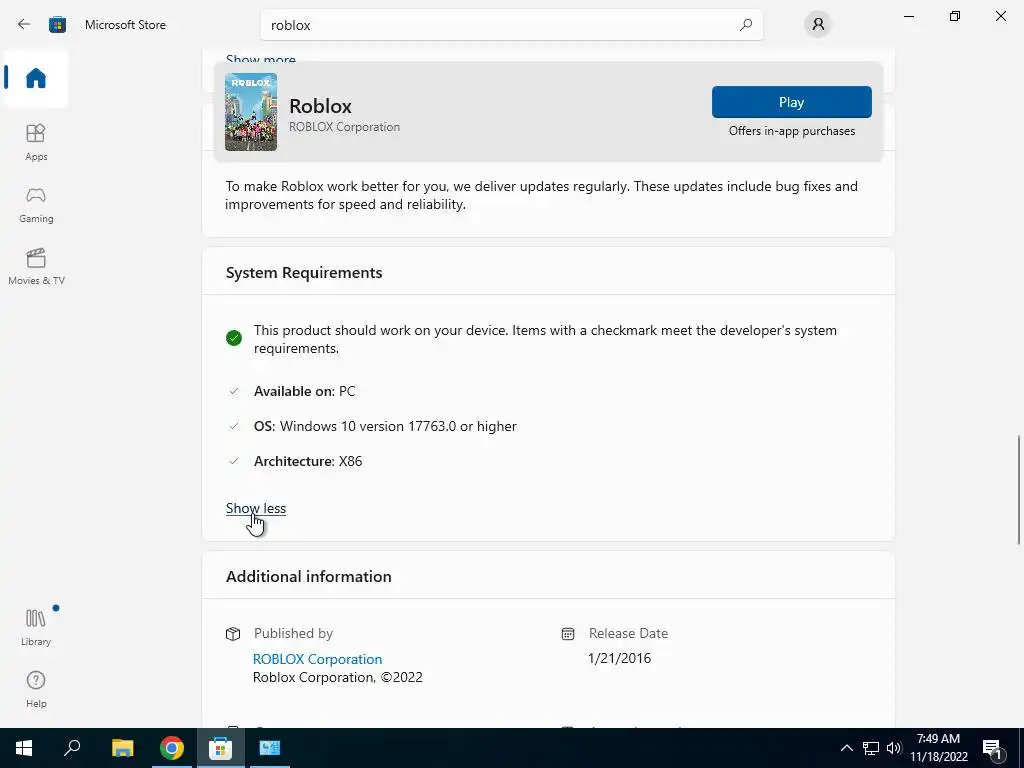Click the Show less link
Screen dimensions: 1024x768
click(x=256, y=508)
